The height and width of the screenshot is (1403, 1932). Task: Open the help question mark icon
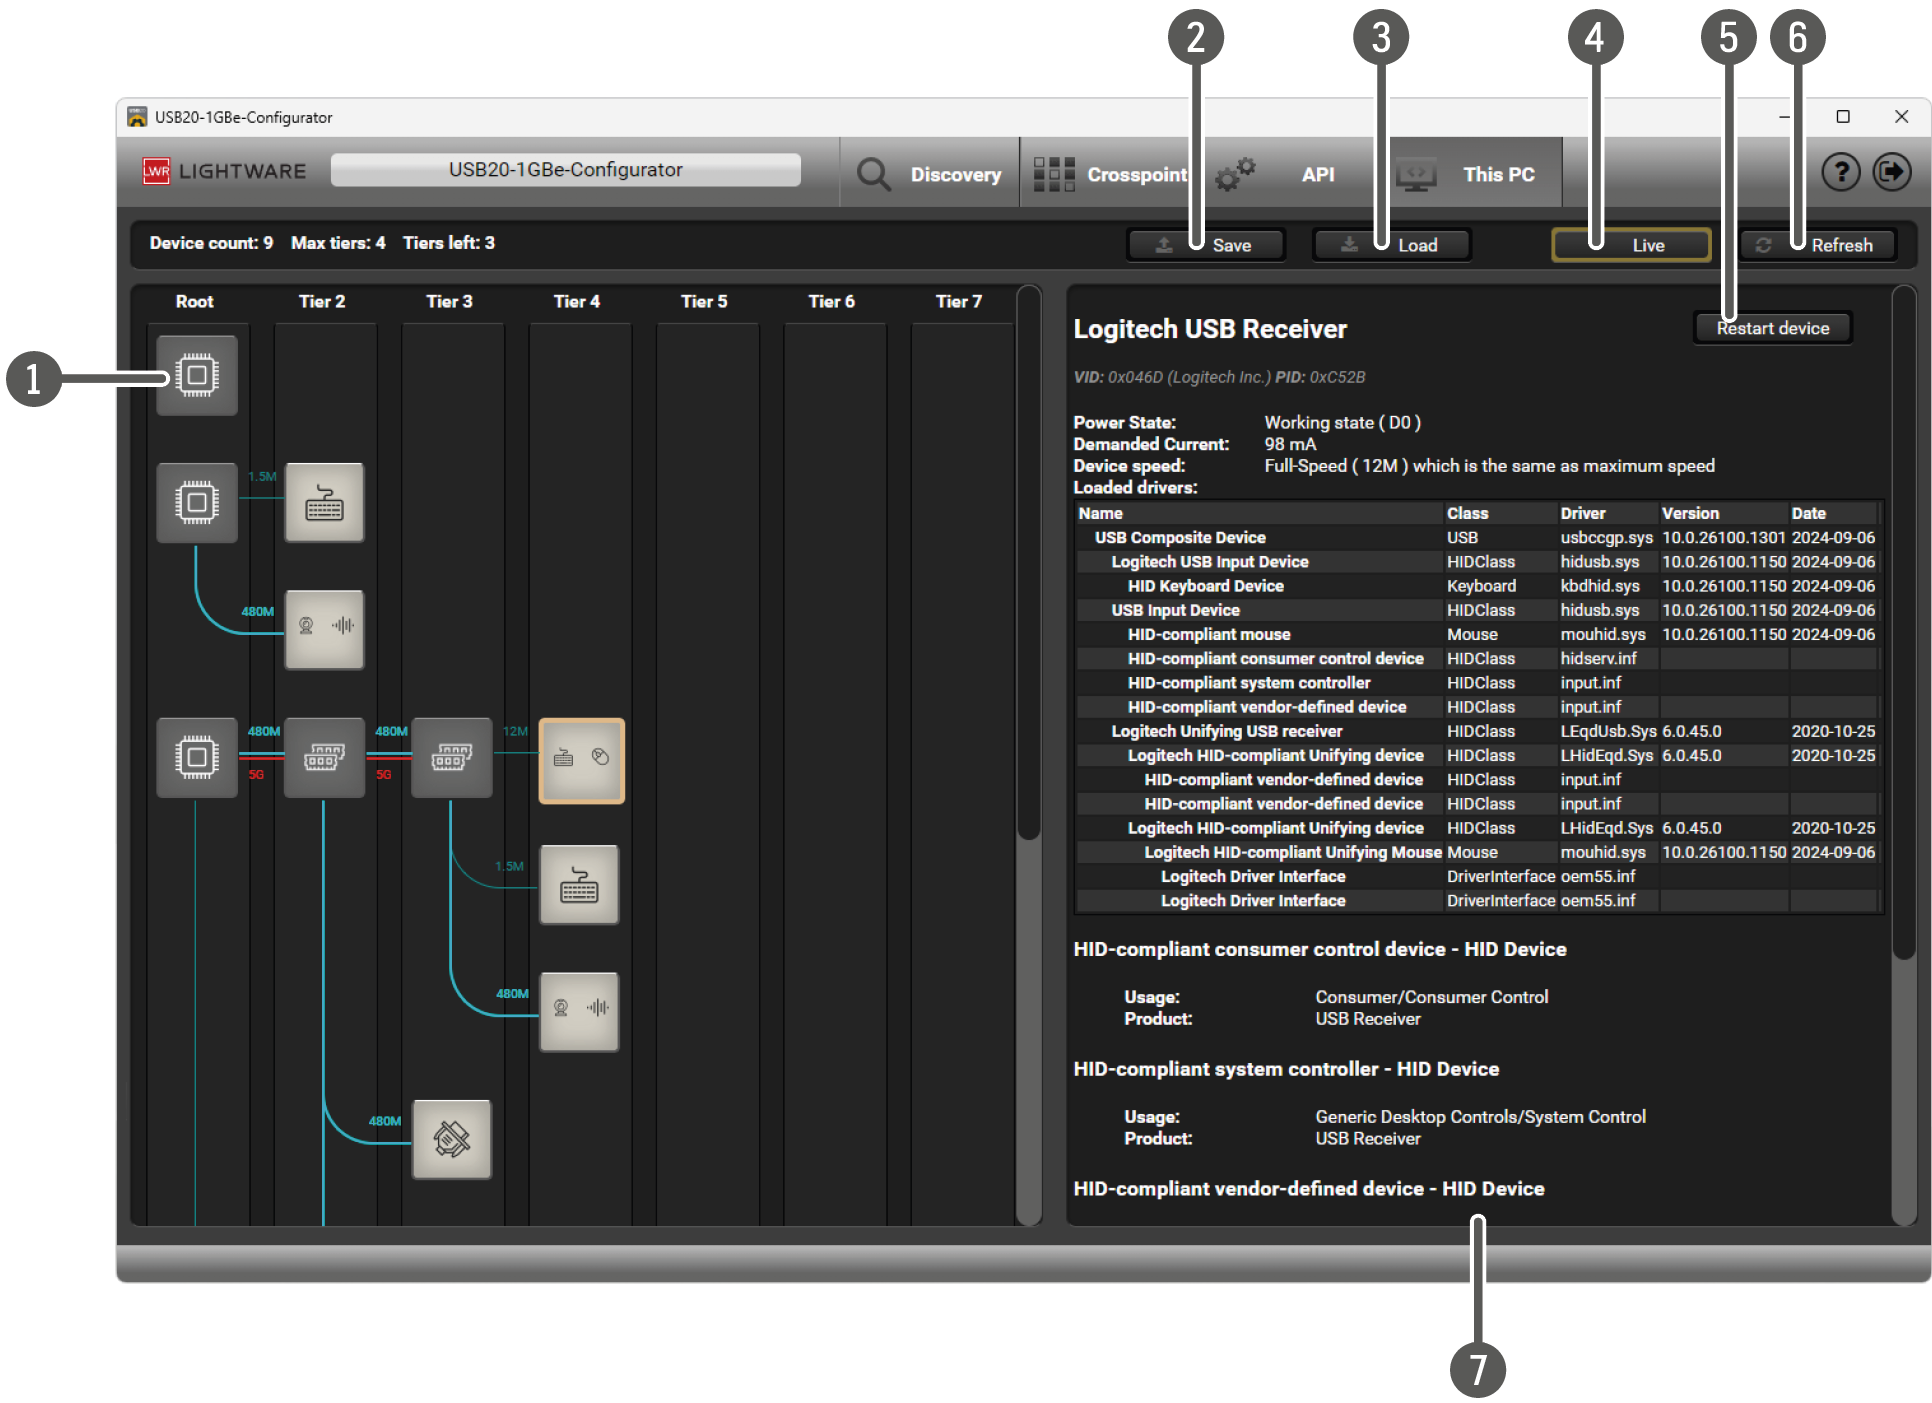click(x=1840, y=173)
